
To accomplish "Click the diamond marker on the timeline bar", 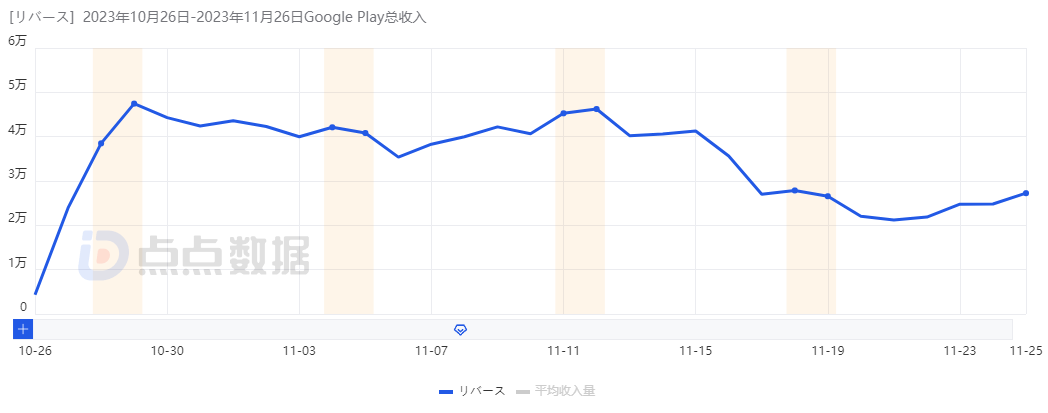I will pos(461,329).
